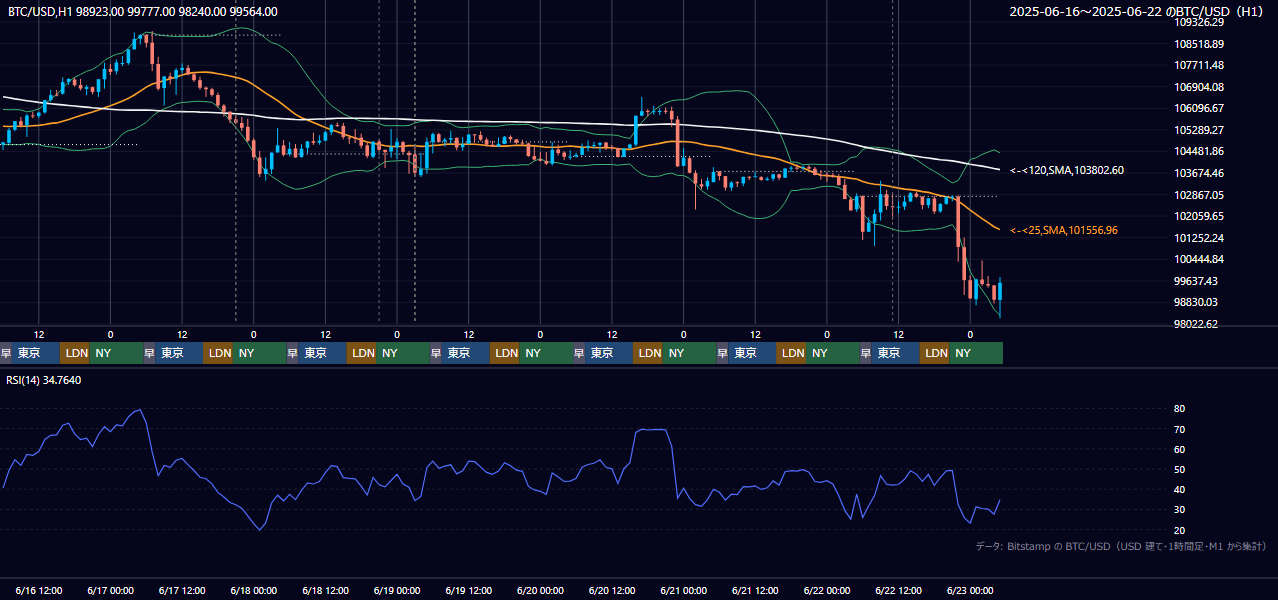Select price axis value 104481.86
This screenshot has width=1278, height=600.
1200,151
